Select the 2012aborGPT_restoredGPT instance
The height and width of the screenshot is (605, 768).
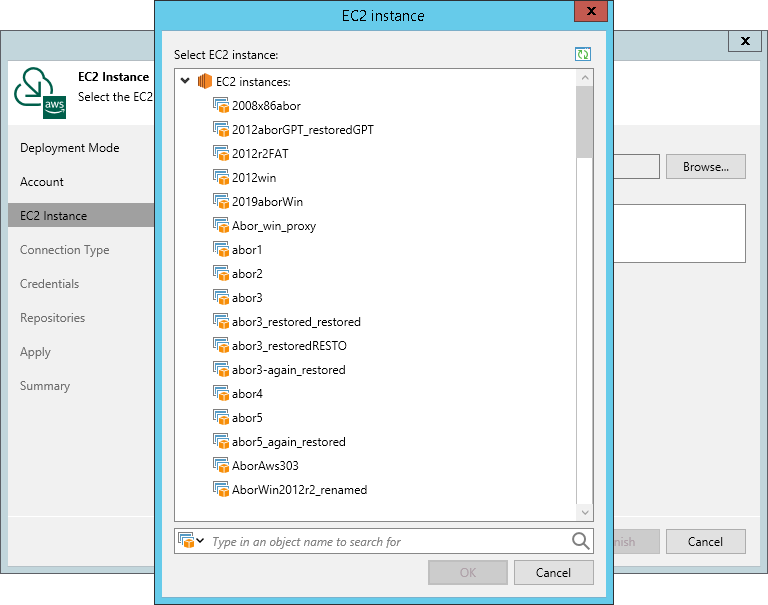pyautogui.click(x=303, y=130)
